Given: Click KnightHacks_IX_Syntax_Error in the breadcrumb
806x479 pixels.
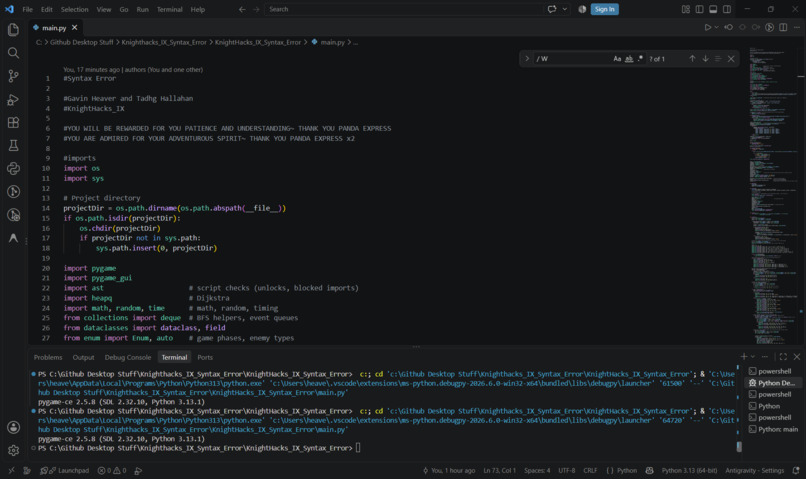Looking at the screenshot, I should click(x=258, y=42).
